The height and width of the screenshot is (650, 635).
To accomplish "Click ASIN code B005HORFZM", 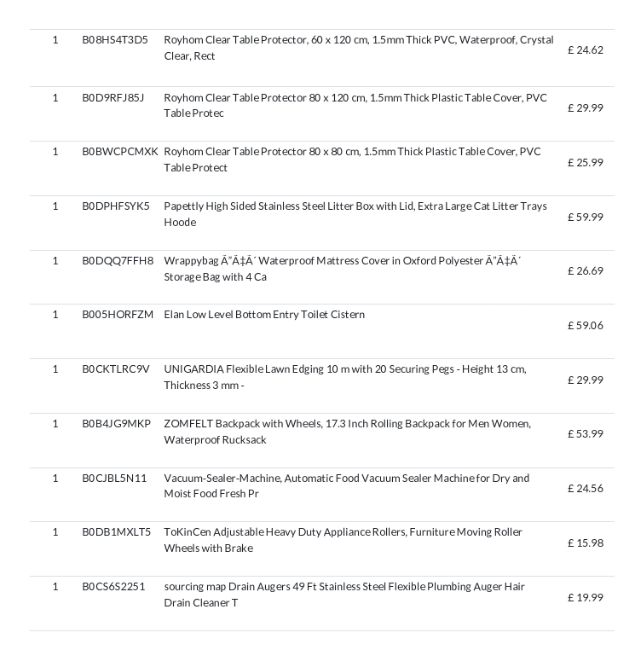I will coord(118,315).
